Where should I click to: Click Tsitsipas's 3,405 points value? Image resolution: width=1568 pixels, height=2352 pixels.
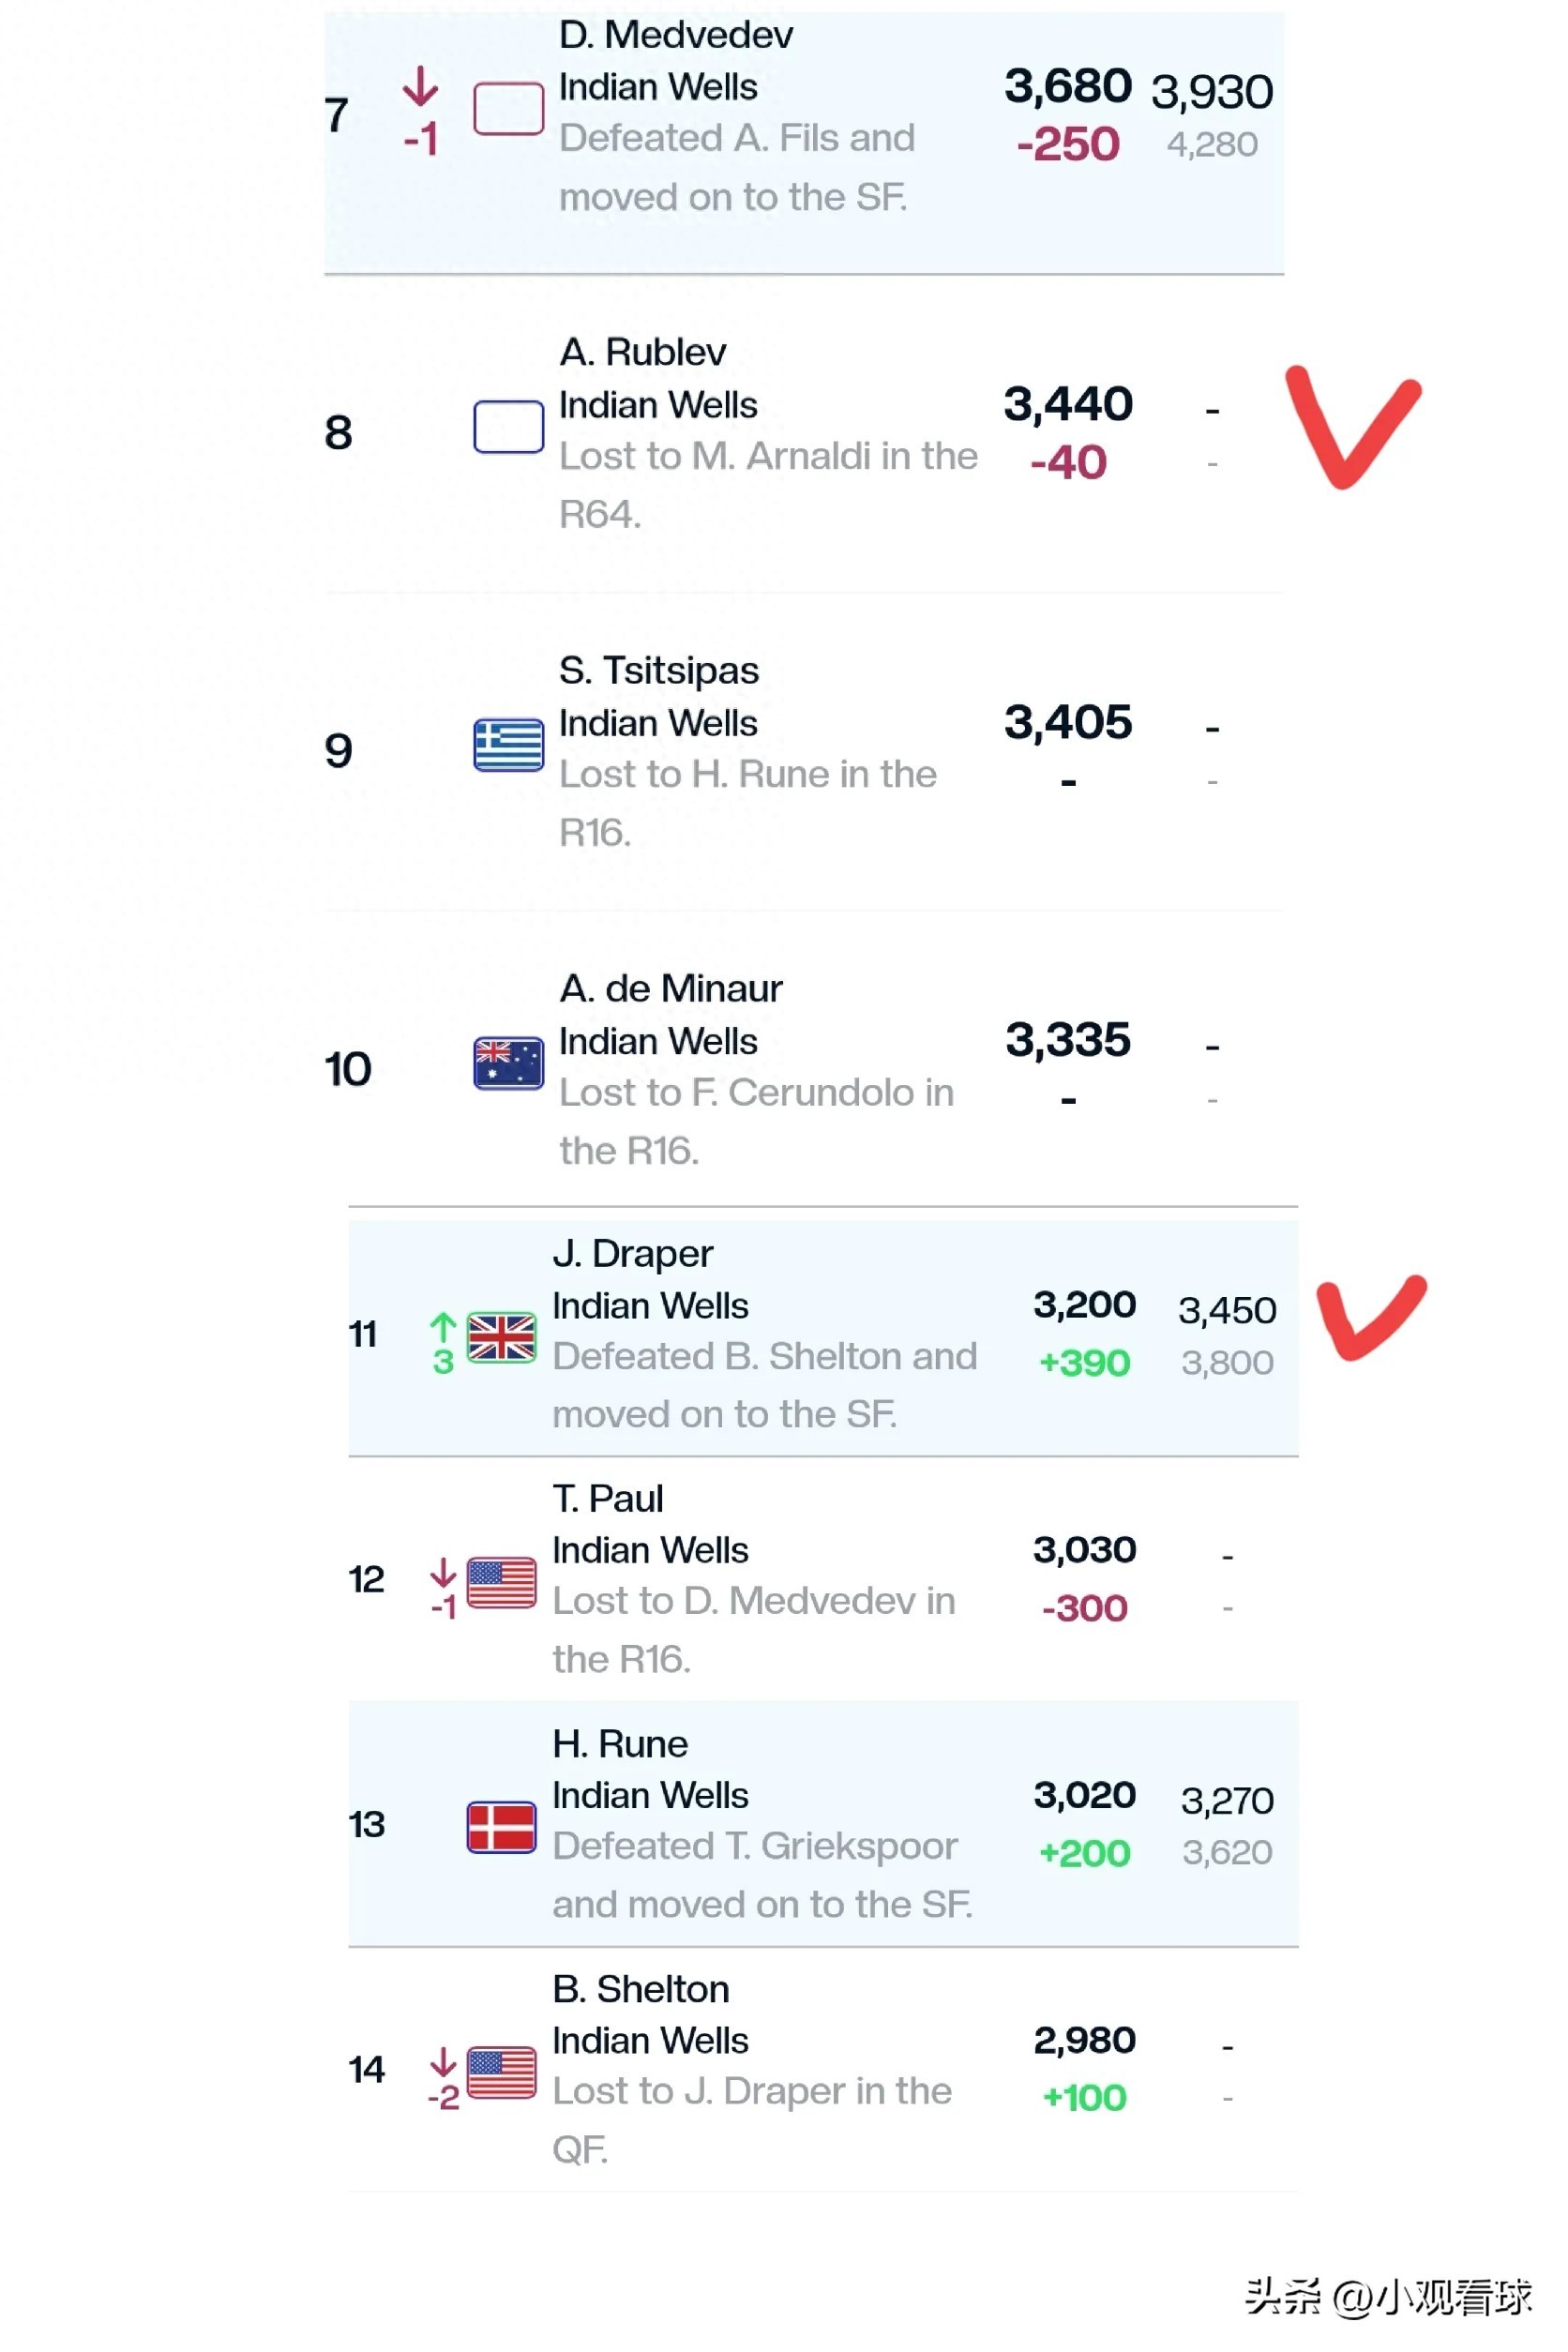coord(1068,721)
